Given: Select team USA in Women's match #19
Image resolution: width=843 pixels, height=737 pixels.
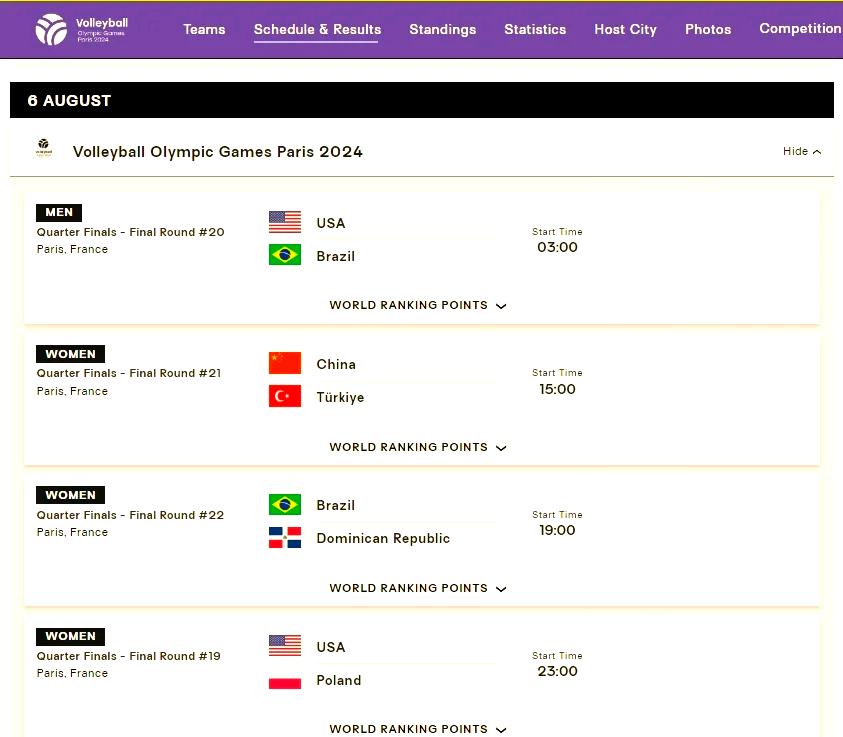Looking at the screenshot, I should (x=331, y=647).
